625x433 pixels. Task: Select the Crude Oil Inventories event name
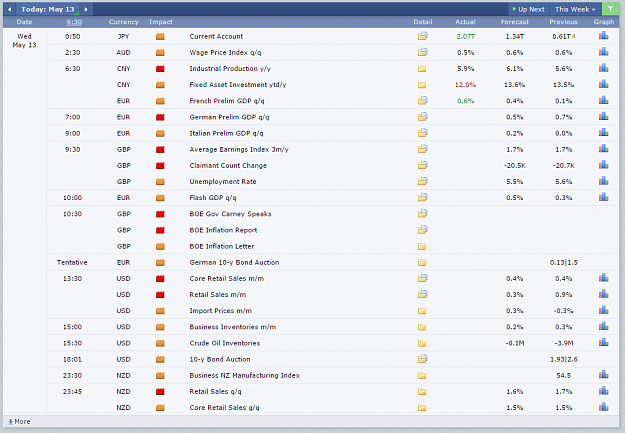[224, 343]
